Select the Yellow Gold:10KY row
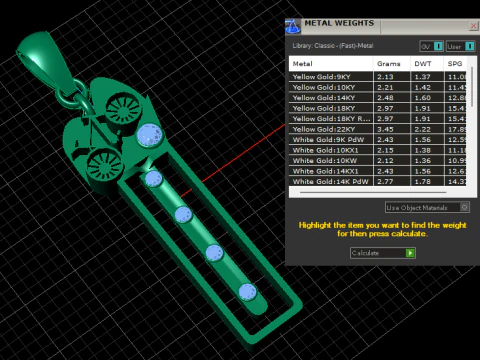 (x=377, y=87)
